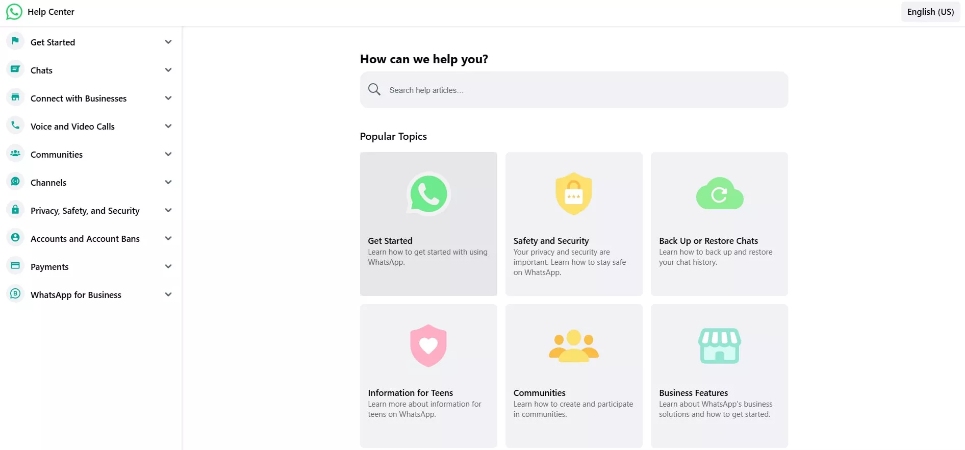This screenshot has width=965, height=450.
Task: Select Chats in the sidebar menu
Action: (x=42, y=71)
